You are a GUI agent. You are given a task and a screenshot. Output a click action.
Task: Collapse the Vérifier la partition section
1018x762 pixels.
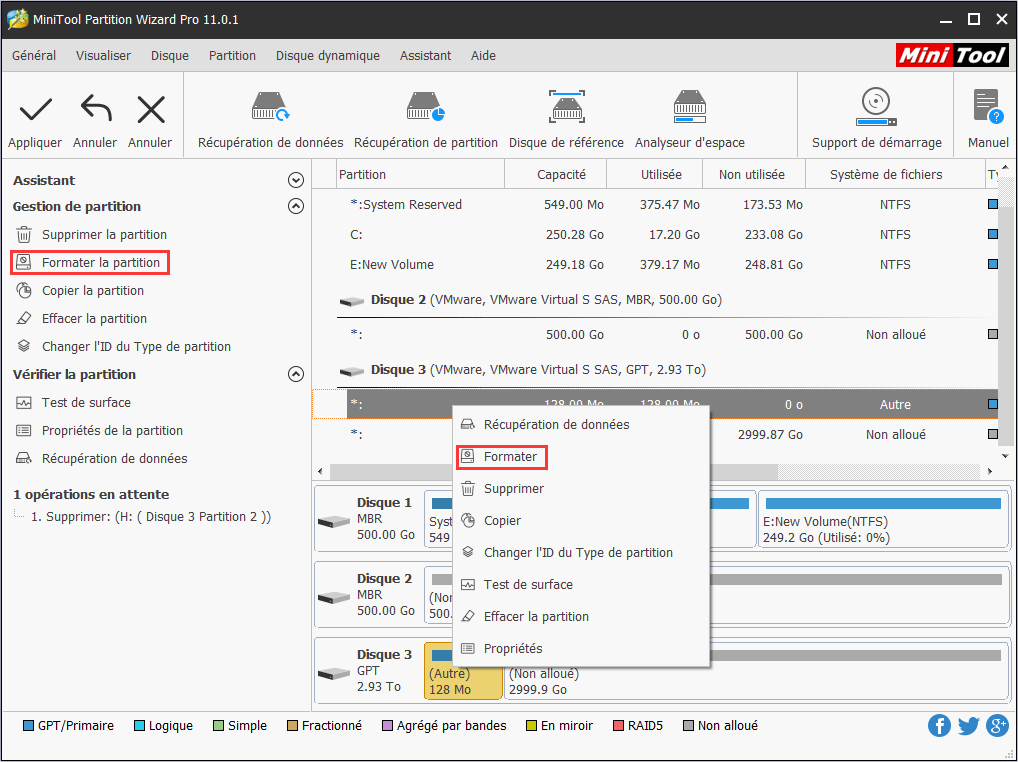click(x=295, y=375)
